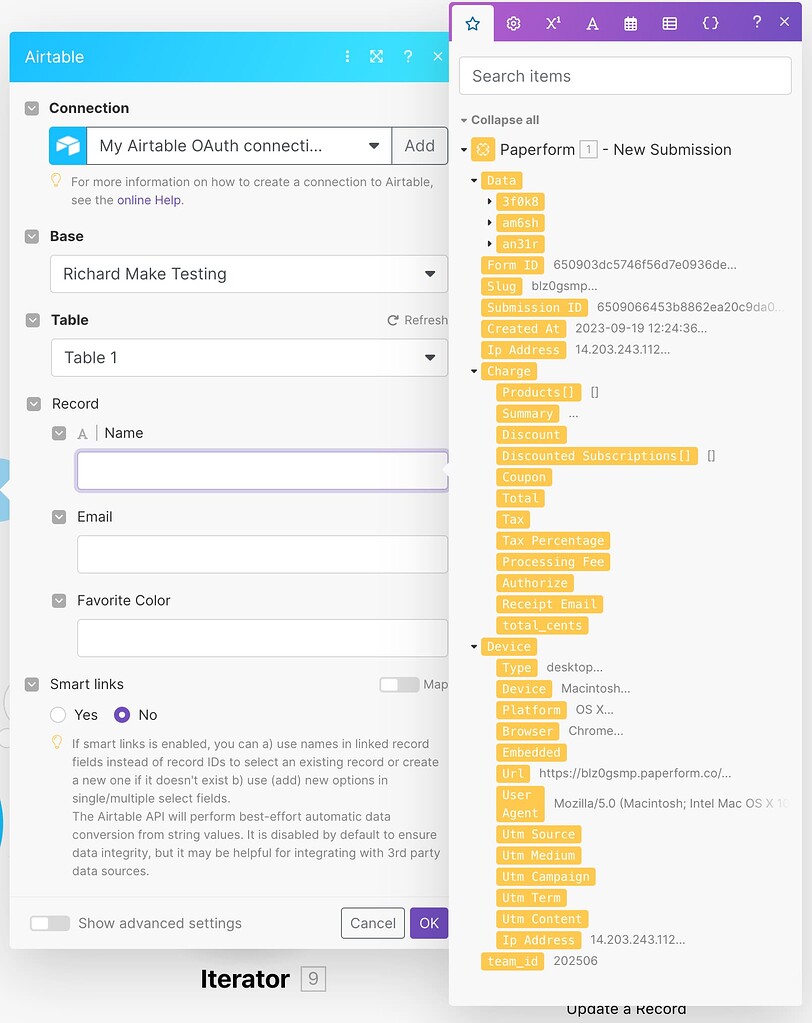The width and height of the screenshot is (812, 1023).
Task: Select Yes for Smart links
Action: pyautogui.click(x=58, y=714)
